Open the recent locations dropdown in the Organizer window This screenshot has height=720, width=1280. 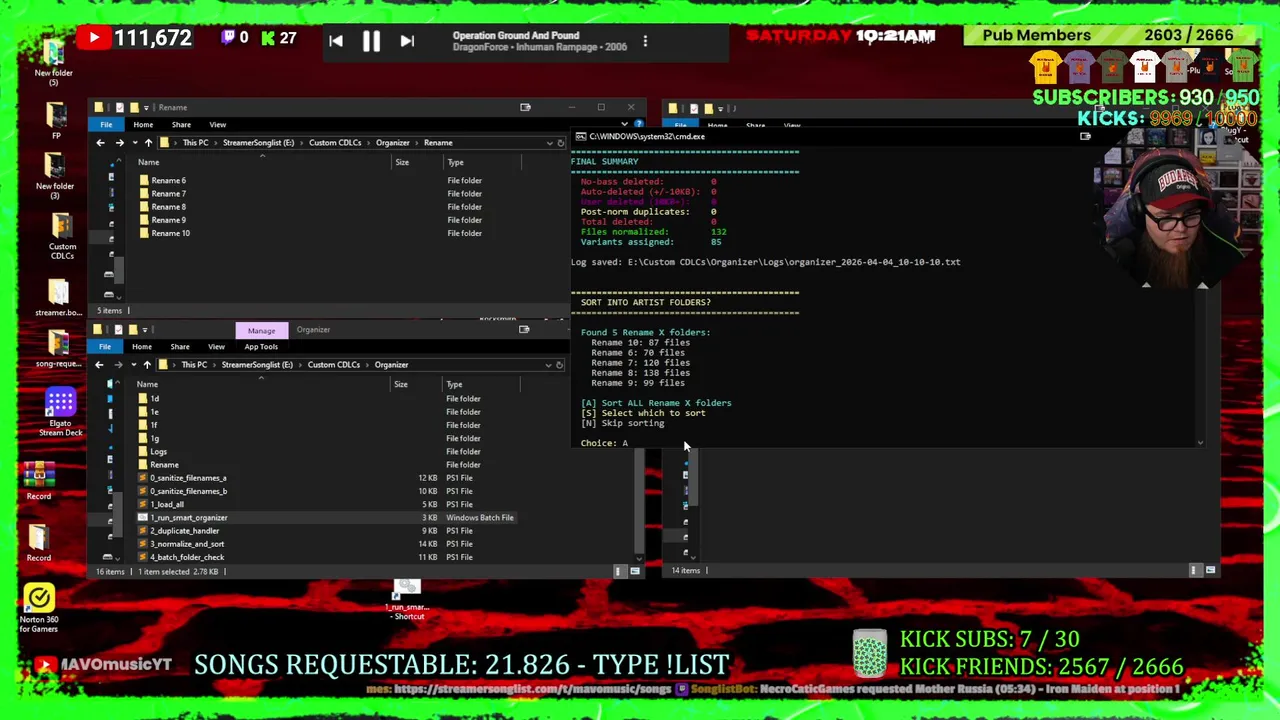pyautogui.click(x=133, y=365)
